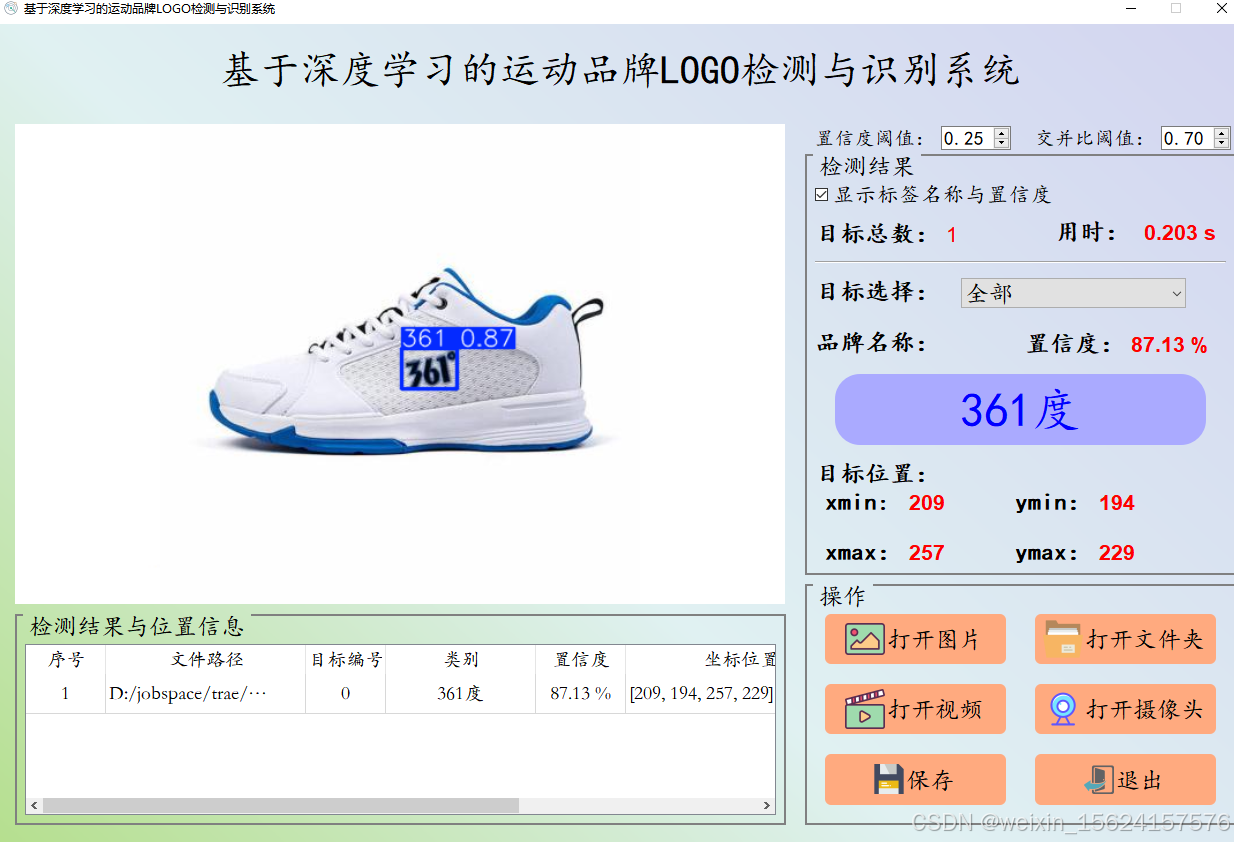The image size is (1234, 842).
Task: Click the 目标总数 value 1
Action: pos(952,235)
